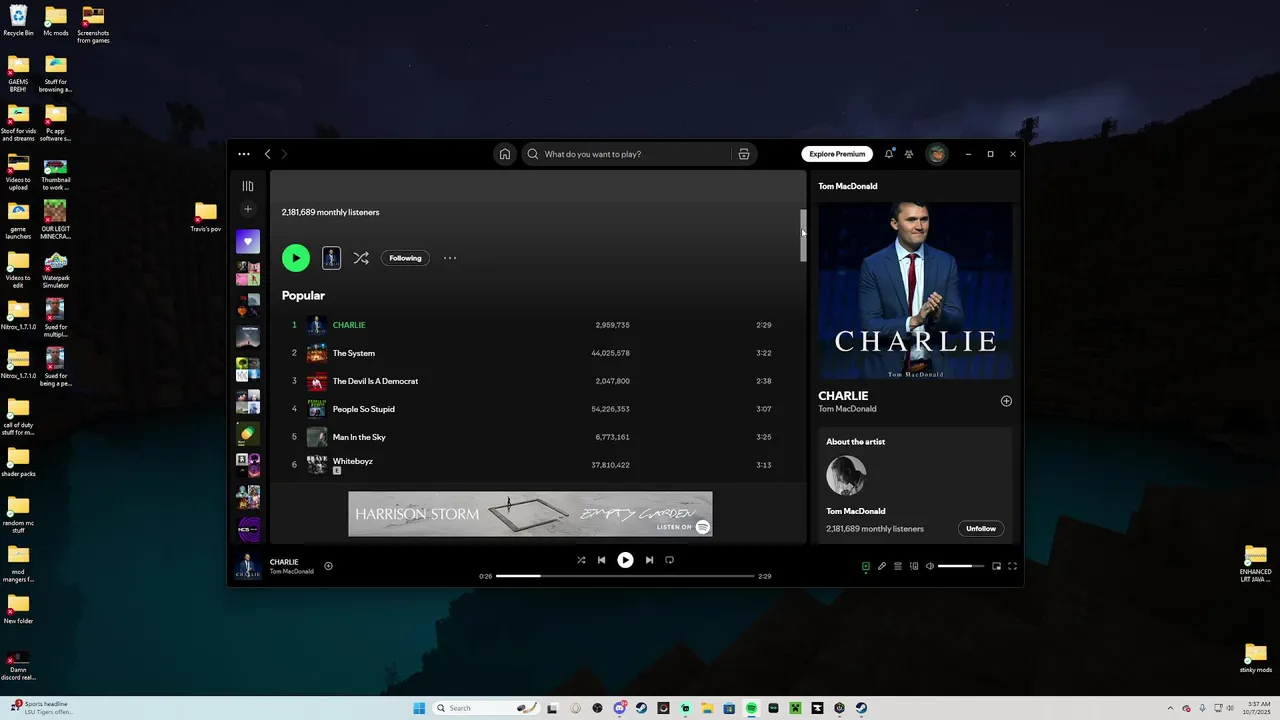Open the Windows Start menu
The height and width of the screenshot is (720, 1280).
point(419,708)
